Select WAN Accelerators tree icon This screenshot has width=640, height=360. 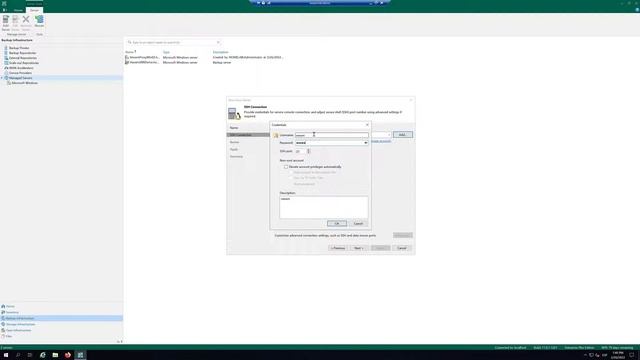(x=6, y=68)
